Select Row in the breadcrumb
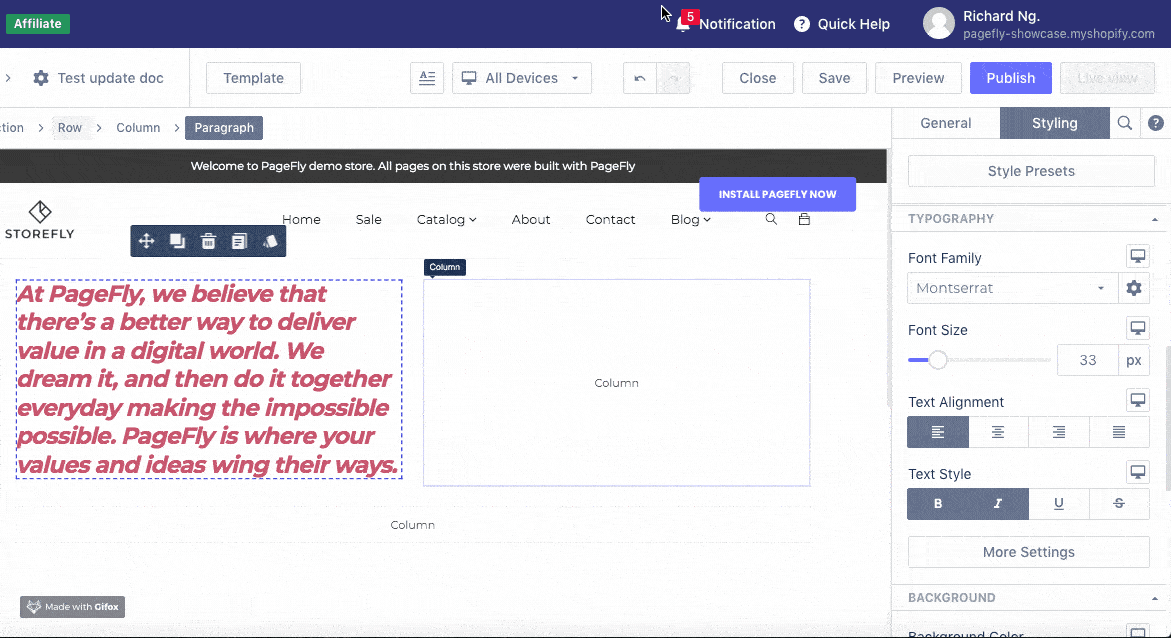The image size is (1171, 638). [x=69, y=128]
